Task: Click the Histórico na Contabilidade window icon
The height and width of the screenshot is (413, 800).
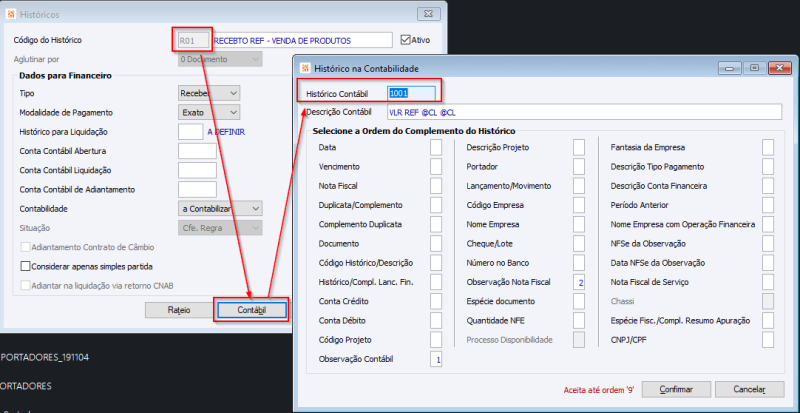Action: tap(306, 67)
